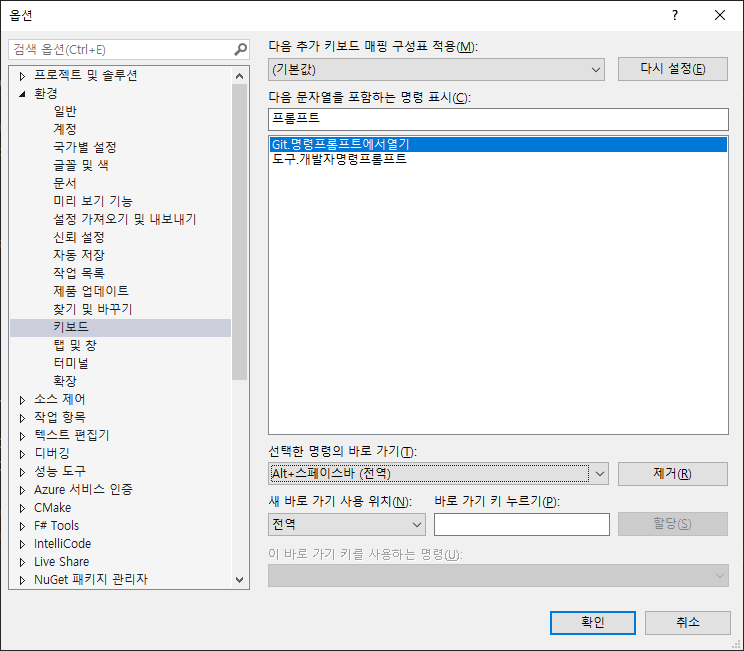Viewport: 744px width, 651px height.
Task: Select the 확장 item
Action: [65, 381]
